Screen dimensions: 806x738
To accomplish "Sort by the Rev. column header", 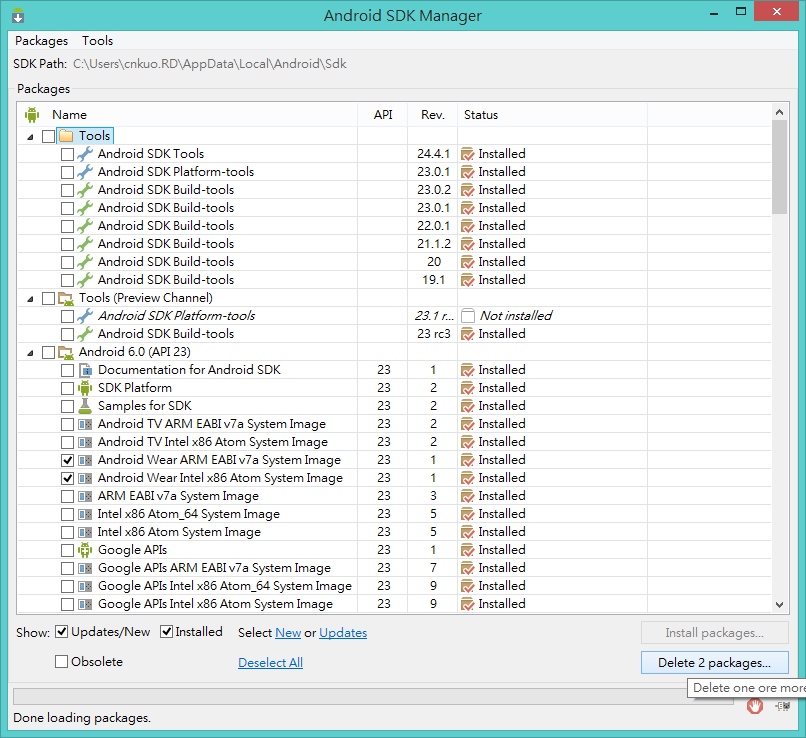I will pyautogui.click(x=433, y=115).
